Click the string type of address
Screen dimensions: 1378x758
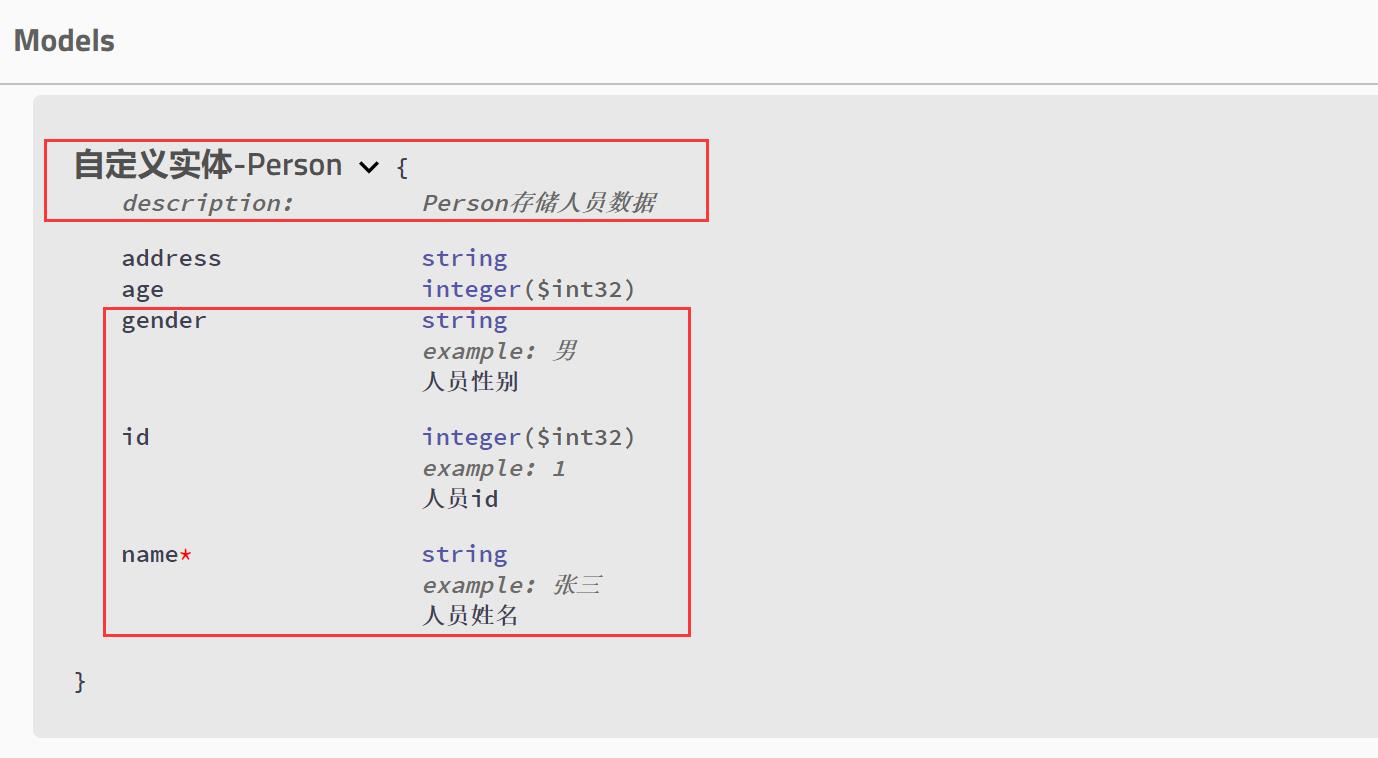(x=464, y=258)
